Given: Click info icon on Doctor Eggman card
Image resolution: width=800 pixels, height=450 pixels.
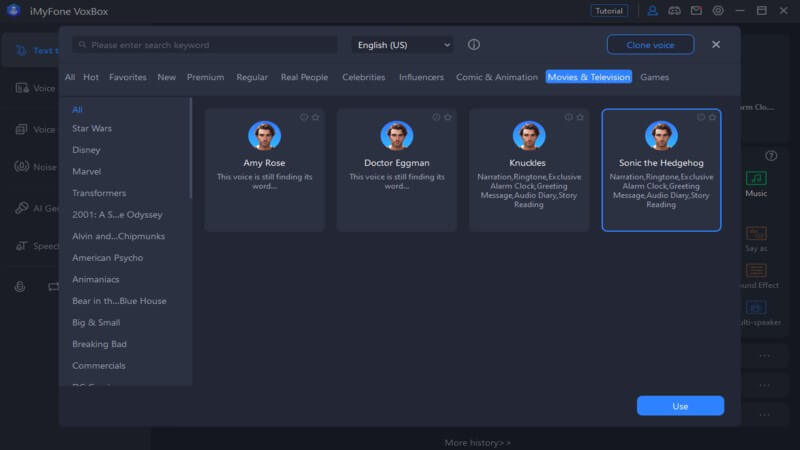Looking at the screenshot, I should [x=436, y=117].
